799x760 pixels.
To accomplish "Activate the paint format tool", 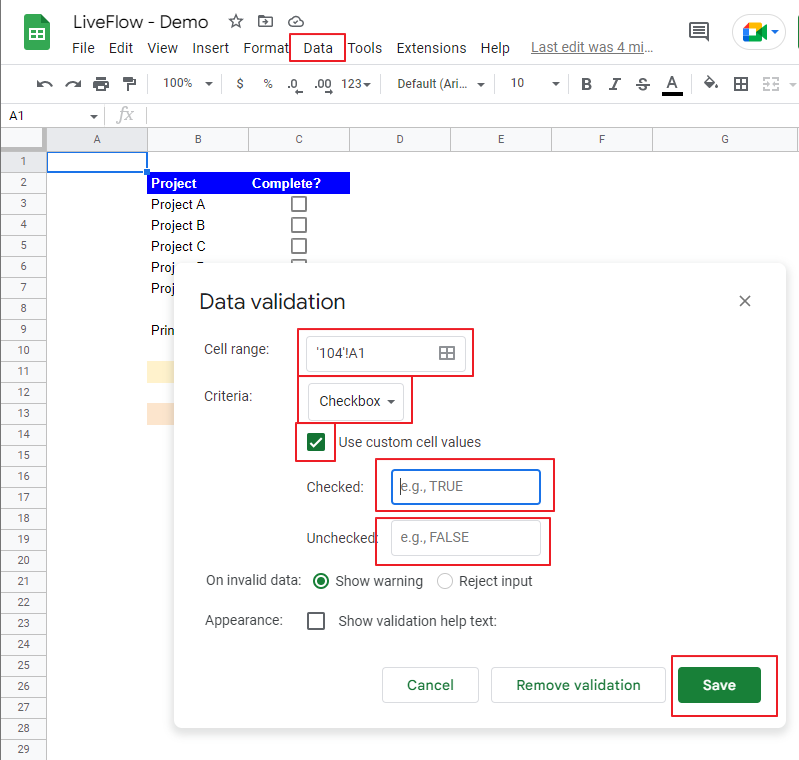I will [x=129, y=84].
